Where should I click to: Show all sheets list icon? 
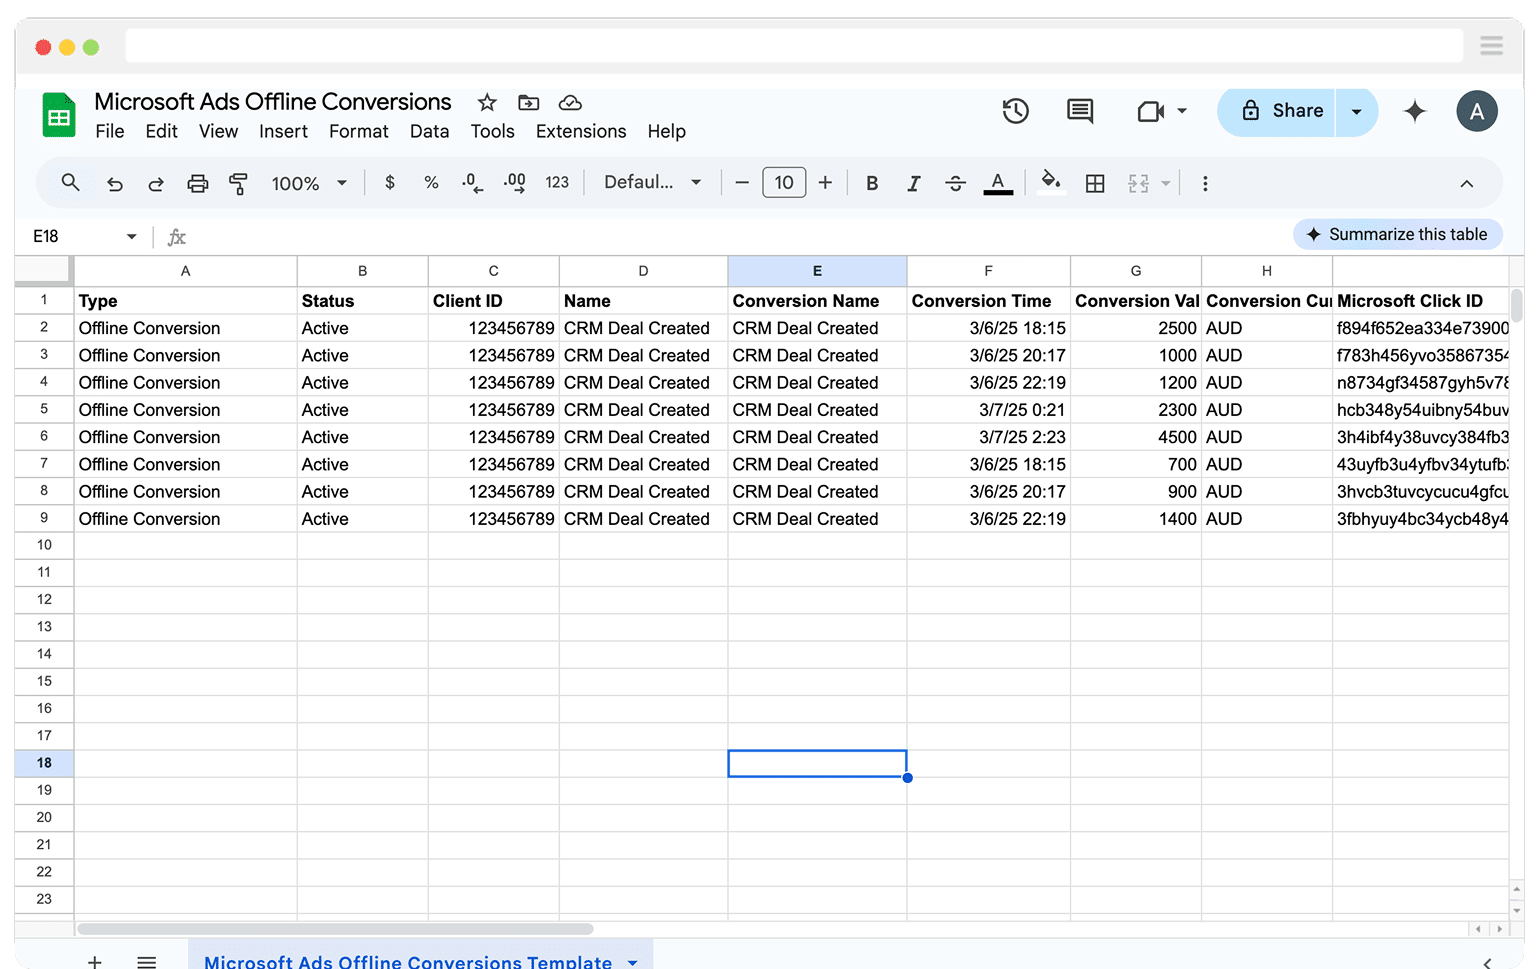[147, 962]
